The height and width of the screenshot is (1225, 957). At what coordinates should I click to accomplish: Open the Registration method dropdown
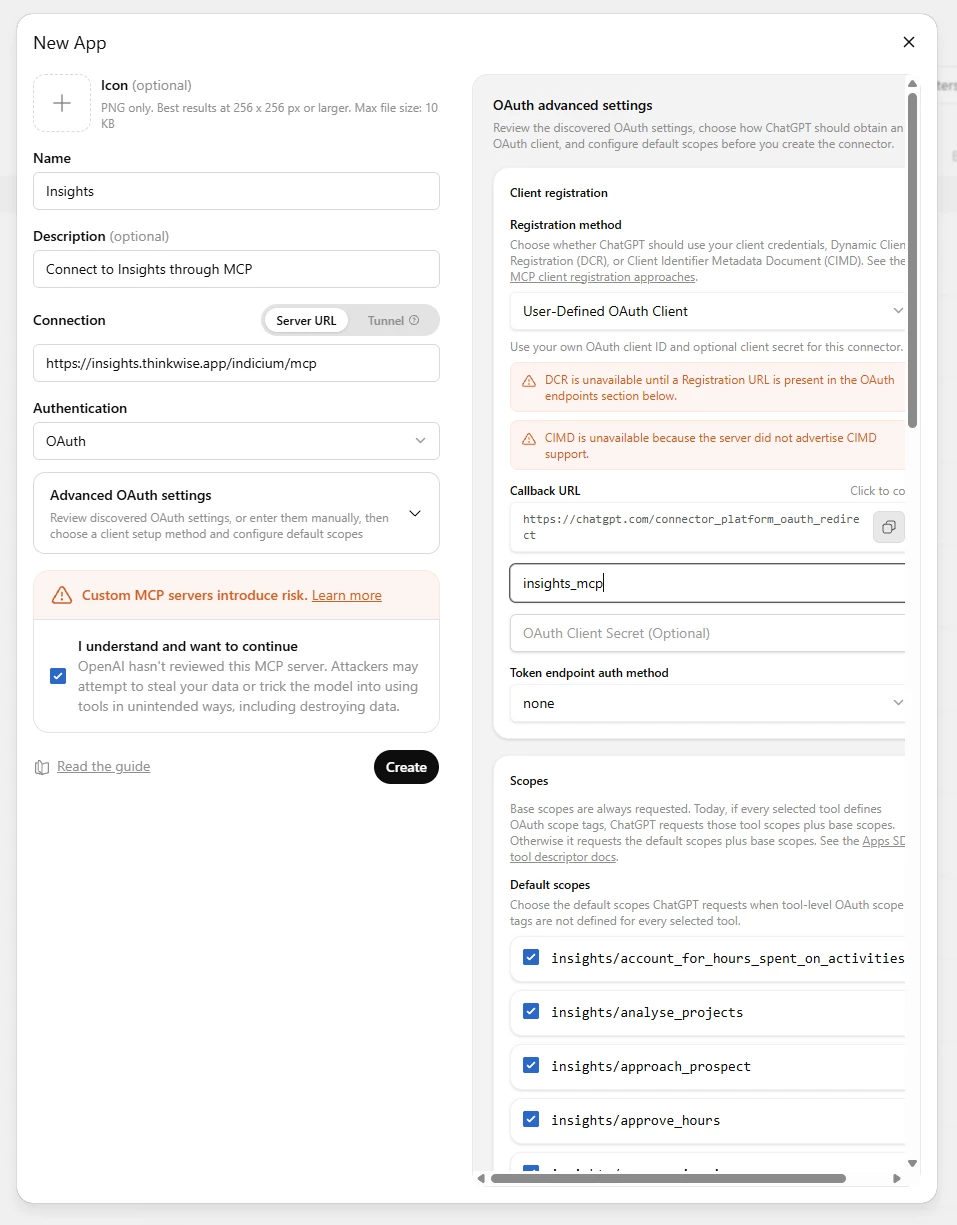coord(708,311)
